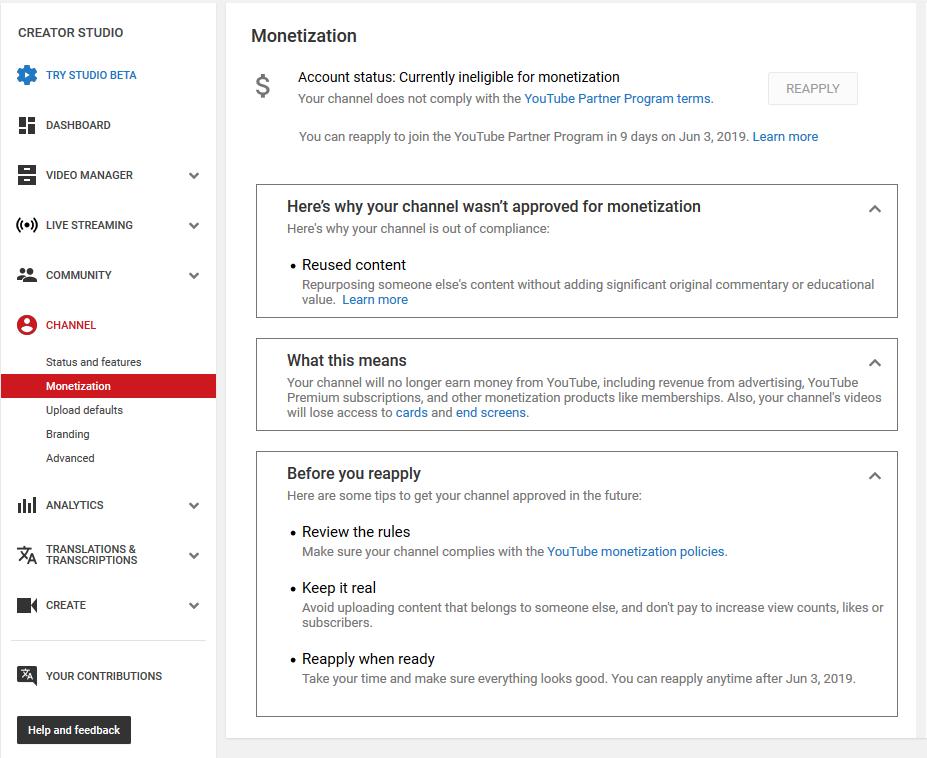Click the Reapply button

813,89
